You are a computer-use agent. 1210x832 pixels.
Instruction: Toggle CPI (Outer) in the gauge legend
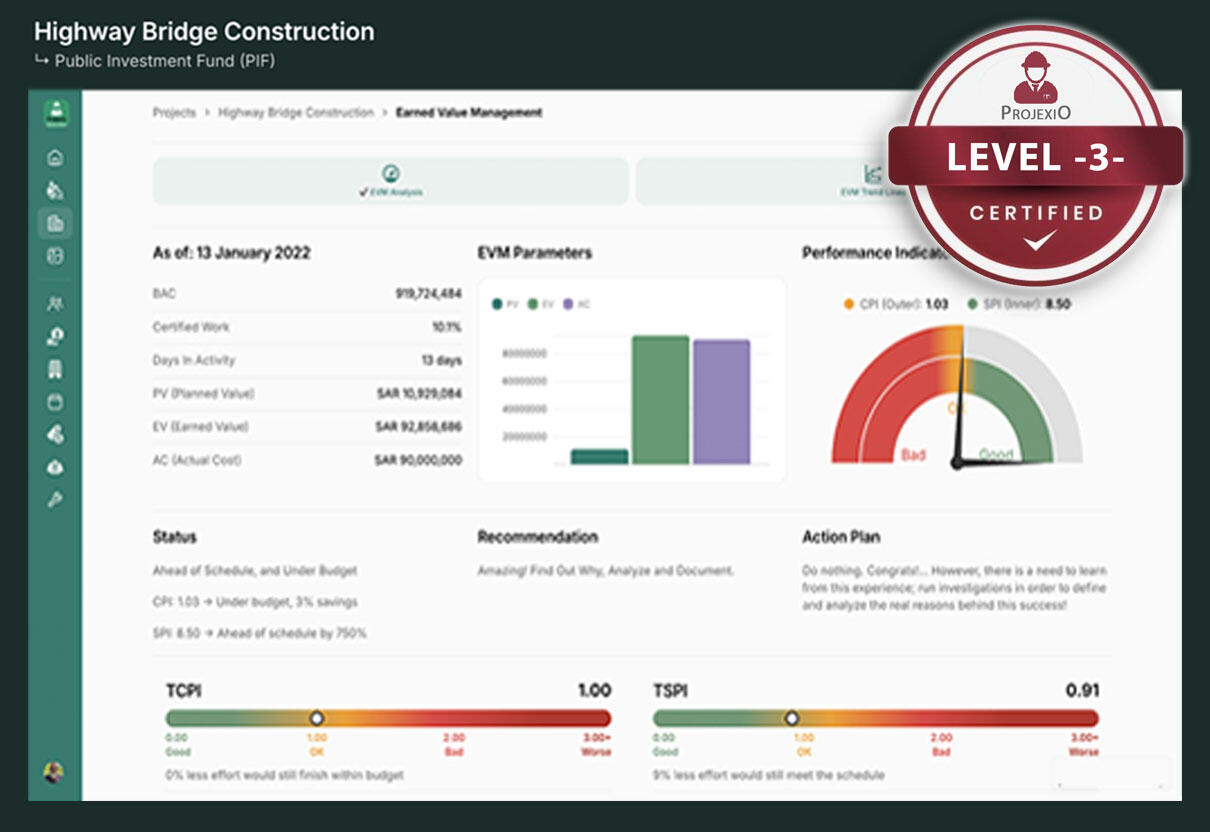point(896,304)
